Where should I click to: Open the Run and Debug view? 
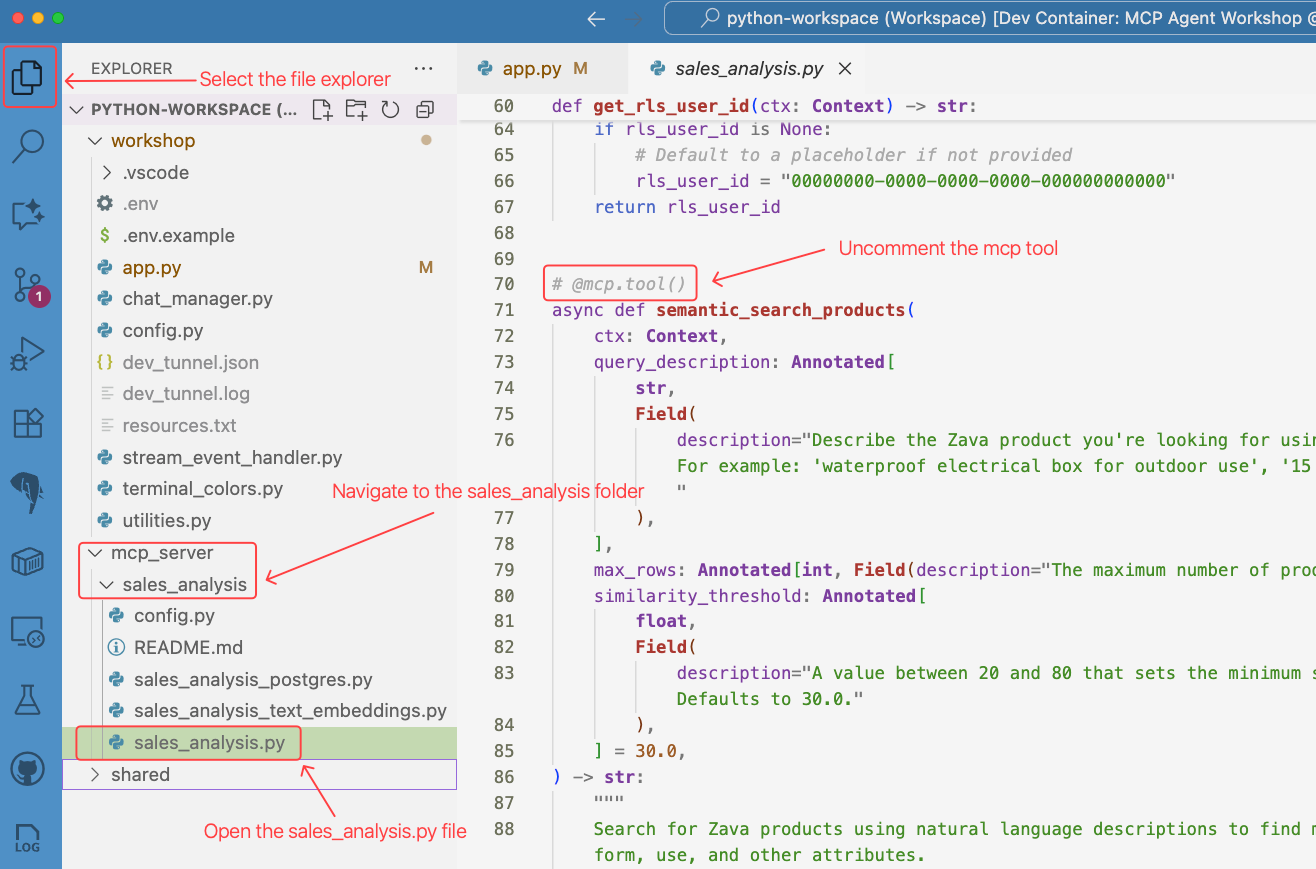pos(28,354)
